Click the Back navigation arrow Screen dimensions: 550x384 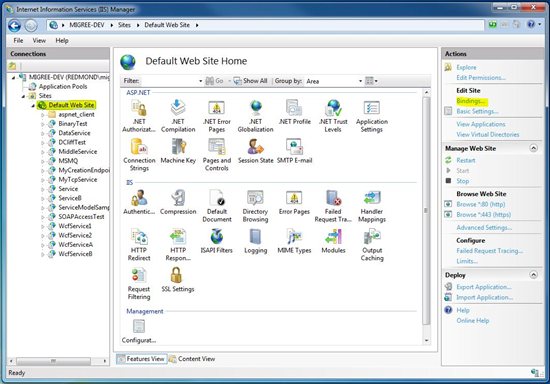14,26
